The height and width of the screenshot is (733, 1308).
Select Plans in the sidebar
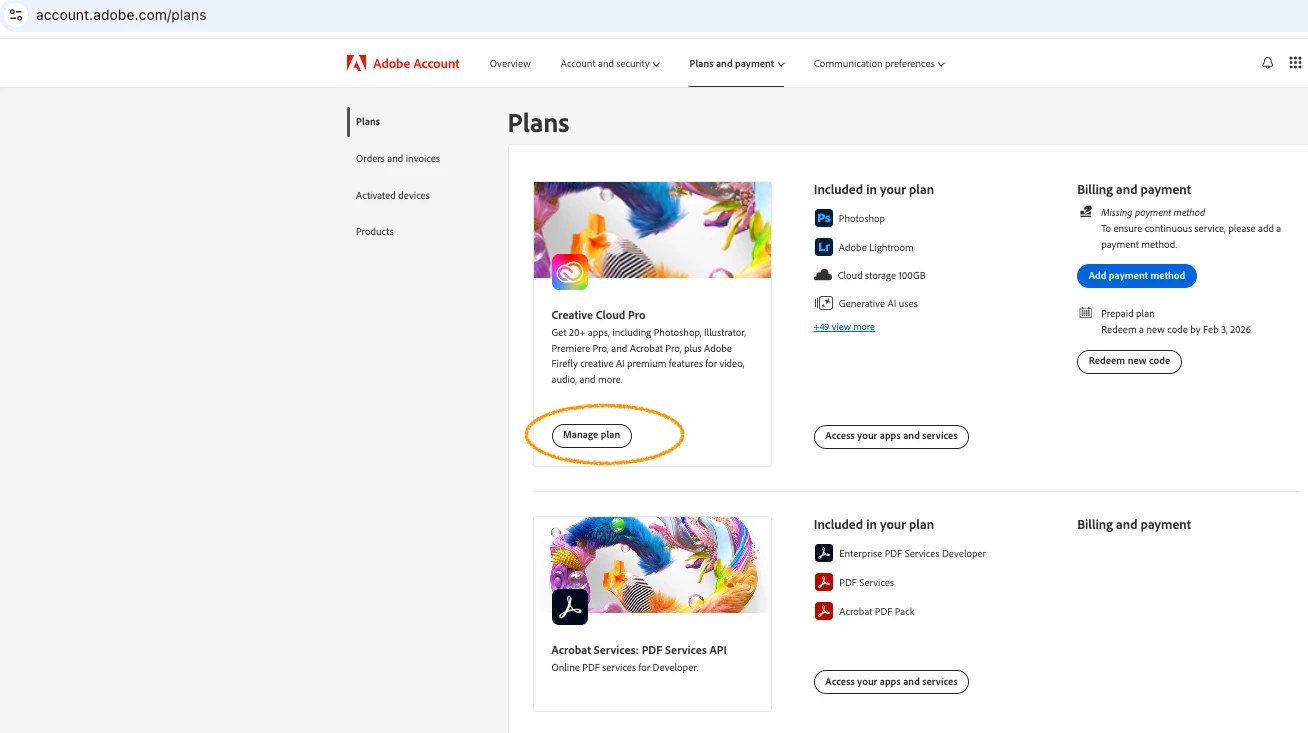[368, 122]
